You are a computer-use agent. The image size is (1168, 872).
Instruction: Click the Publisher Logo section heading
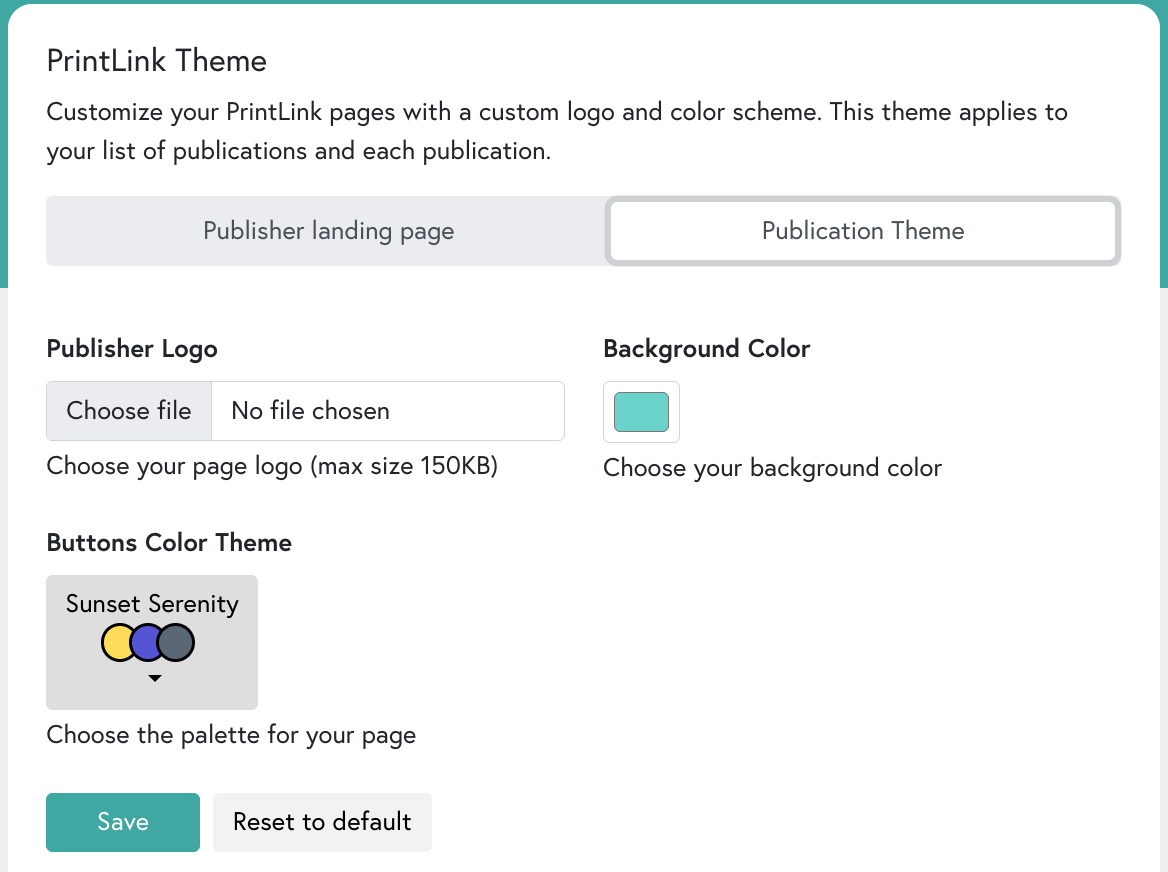131,349
